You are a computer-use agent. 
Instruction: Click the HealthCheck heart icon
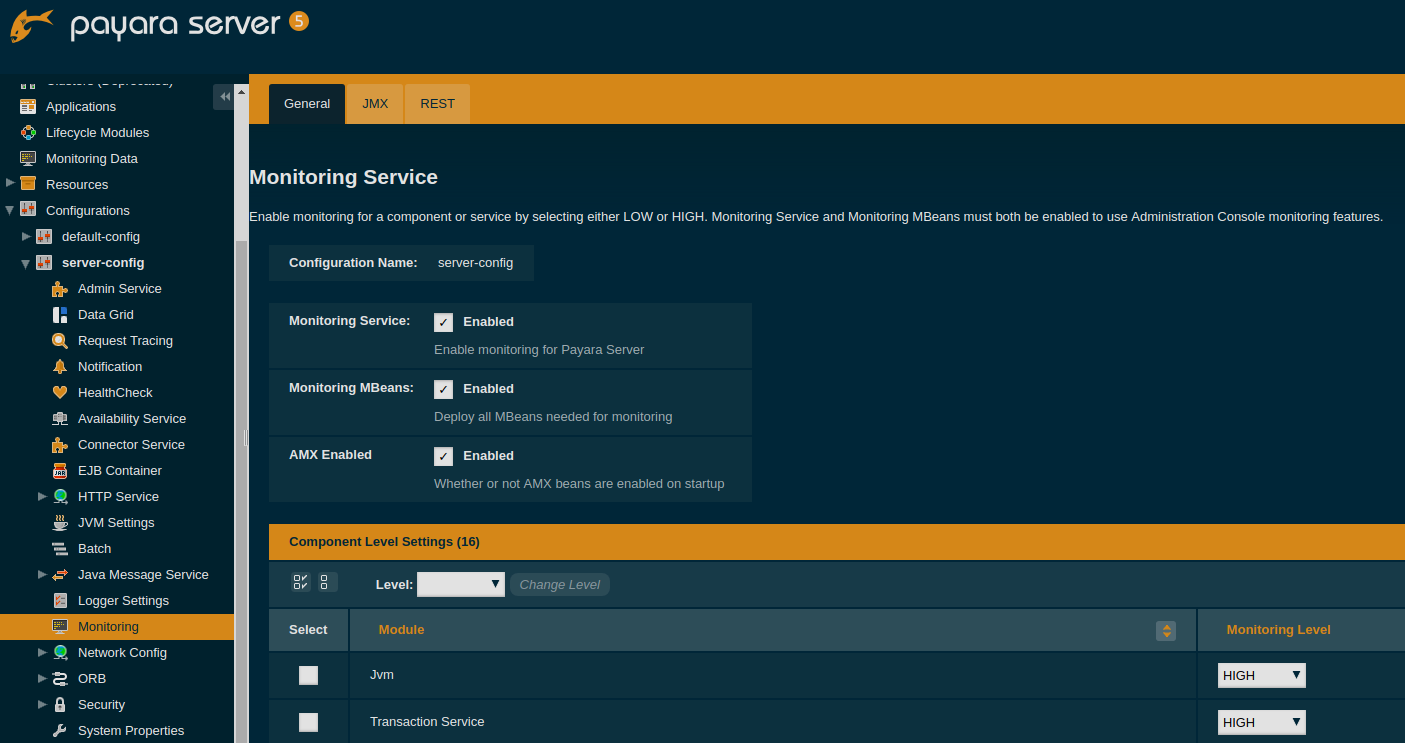click(60, 393)
